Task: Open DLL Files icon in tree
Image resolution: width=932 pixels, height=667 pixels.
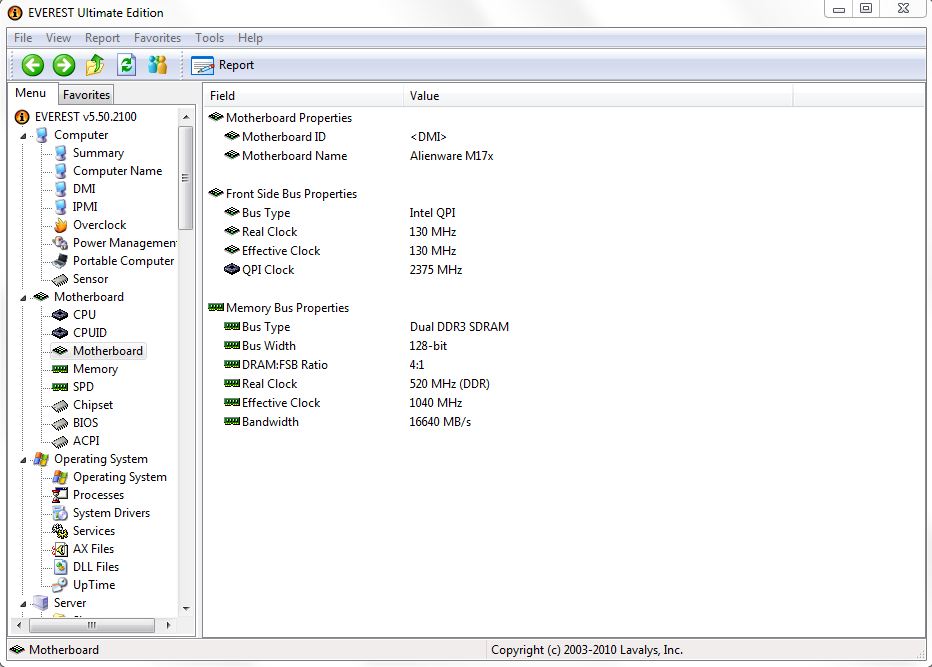Action: tap(60, 567)
